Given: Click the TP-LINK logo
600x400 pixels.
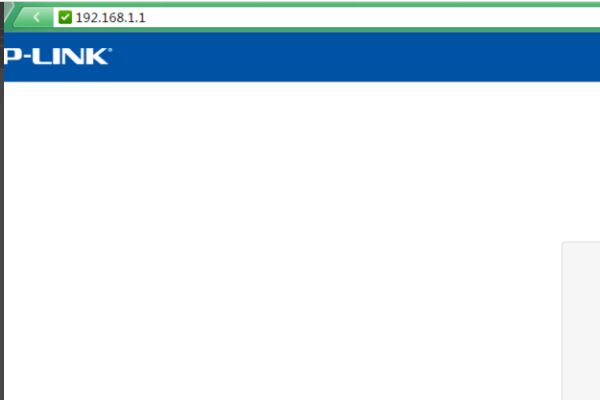Looking at the screenshot, I should [x=57, y=57].
